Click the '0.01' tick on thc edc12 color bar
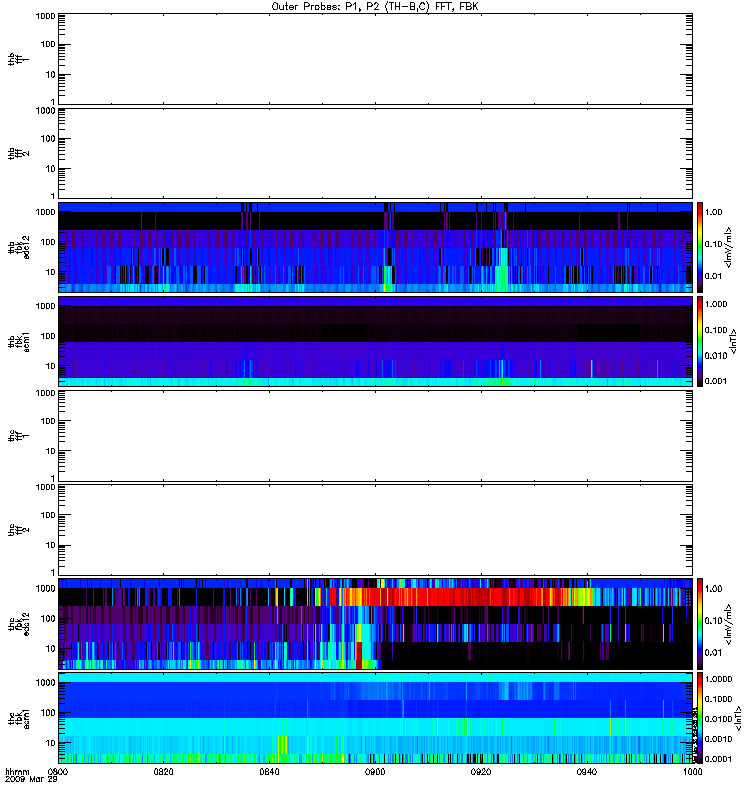The image size is (750, 800). pyautogui.click(x=714, y=653)
